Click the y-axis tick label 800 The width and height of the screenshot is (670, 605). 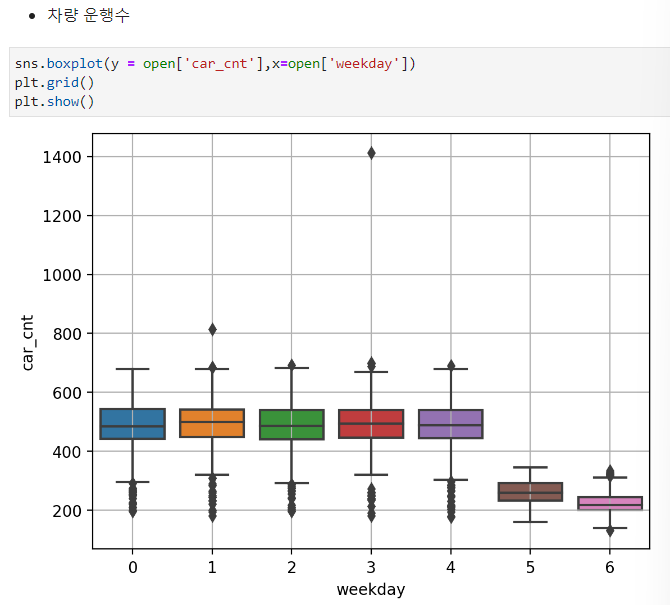point(67,334)
